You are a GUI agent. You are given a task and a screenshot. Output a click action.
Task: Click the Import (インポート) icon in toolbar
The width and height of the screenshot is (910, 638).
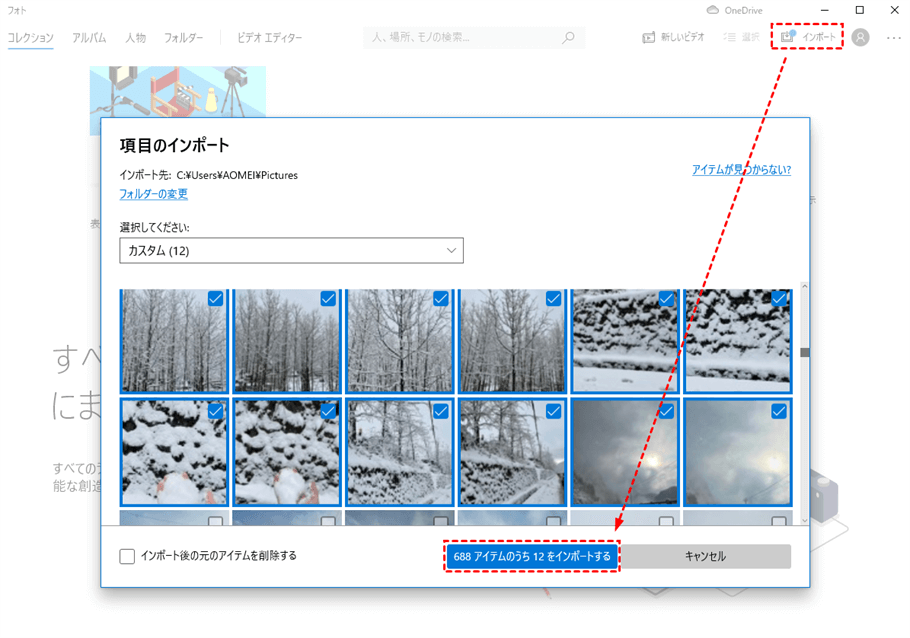pyautogui.click(x=788, y=37)
